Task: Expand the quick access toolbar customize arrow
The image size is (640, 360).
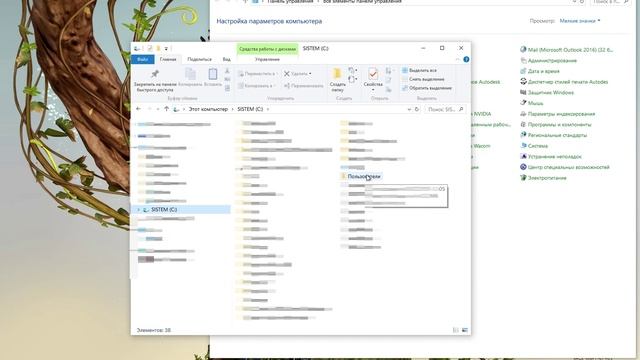Action: point(166,49)
